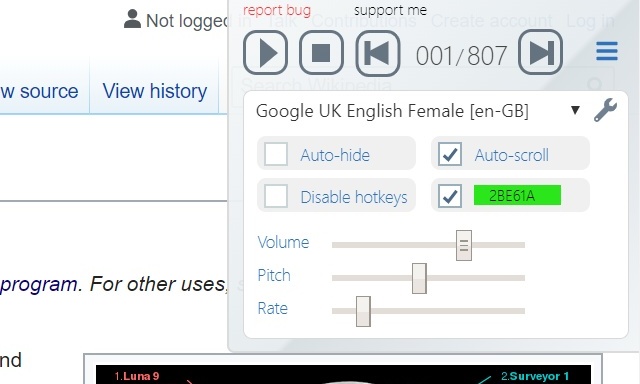Skip to the previous sentence
This screenshot has height=384, width=640.
coord(378,53)
